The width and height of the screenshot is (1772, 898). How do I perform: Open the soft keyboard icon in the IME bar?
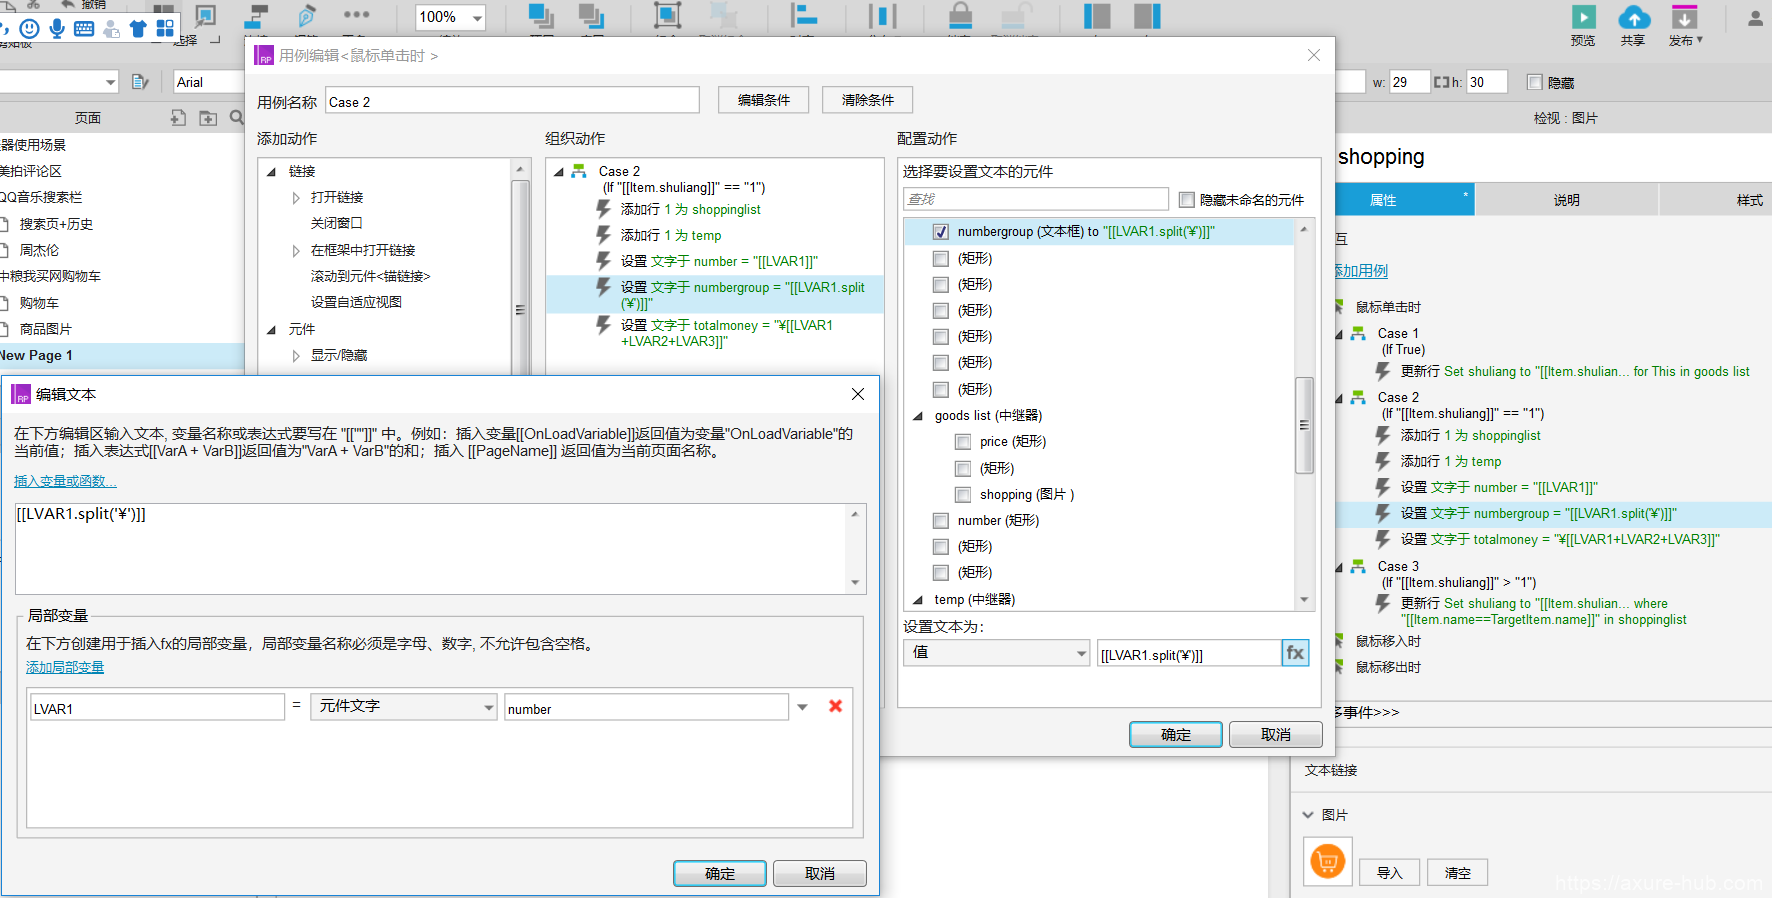pos(84,29)
